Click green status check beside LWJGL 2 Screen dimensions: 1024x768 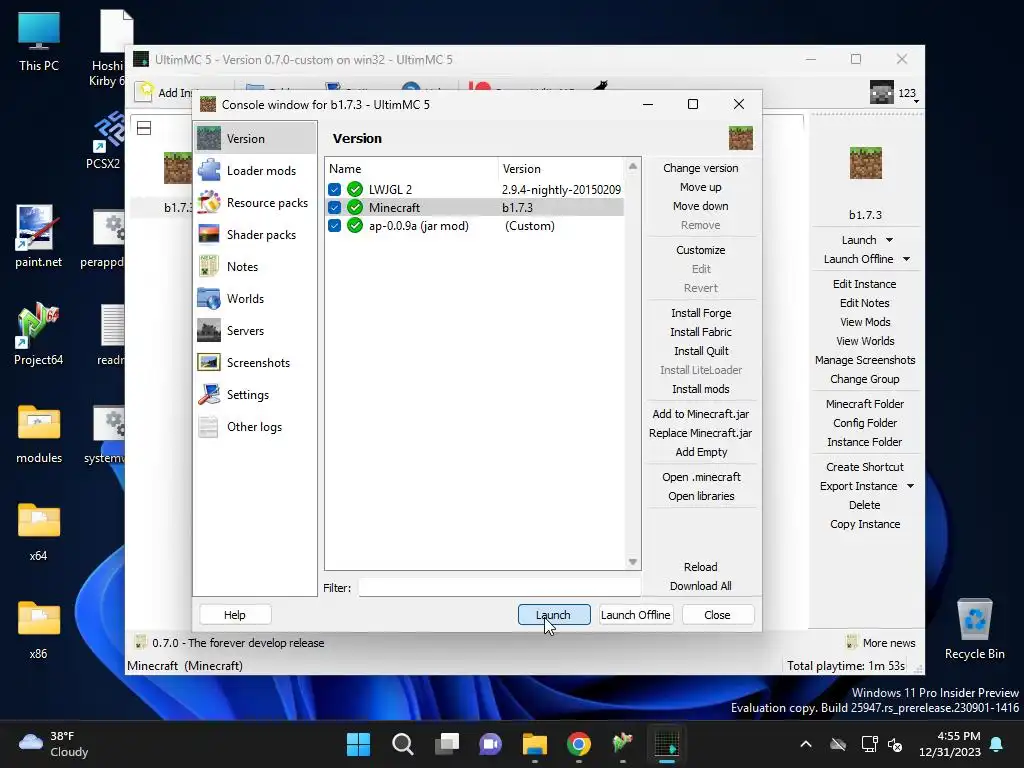click(x=355, y=189)
